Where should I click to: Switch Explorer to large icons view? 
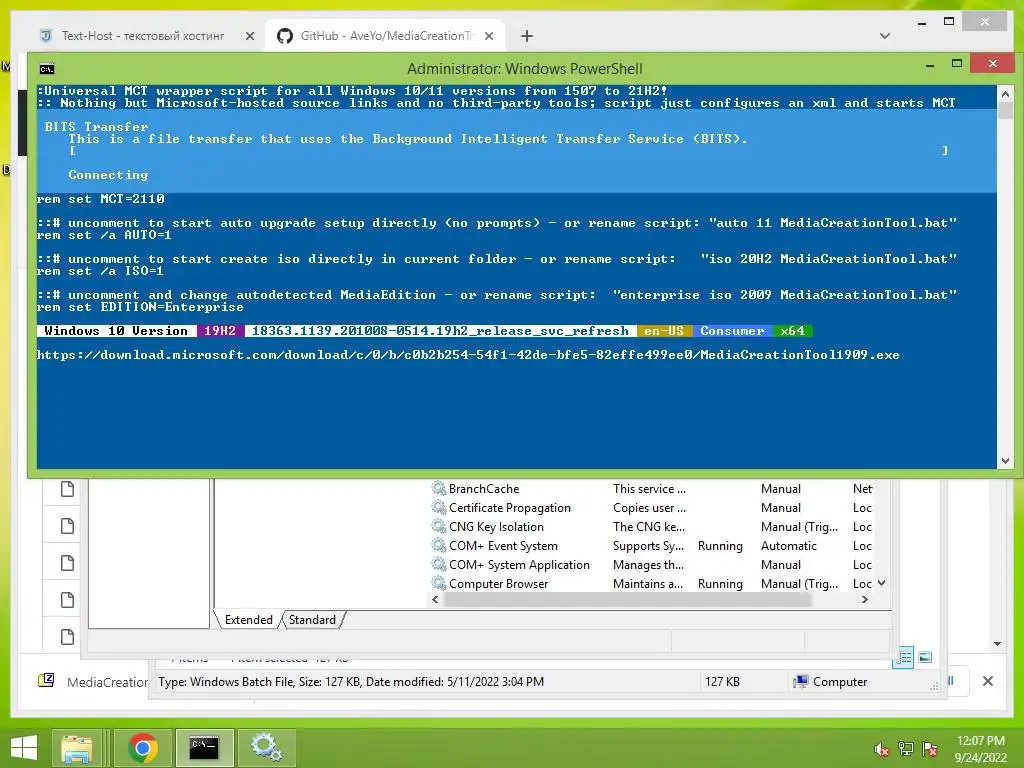pyautogui.click(x=925, y=657)
